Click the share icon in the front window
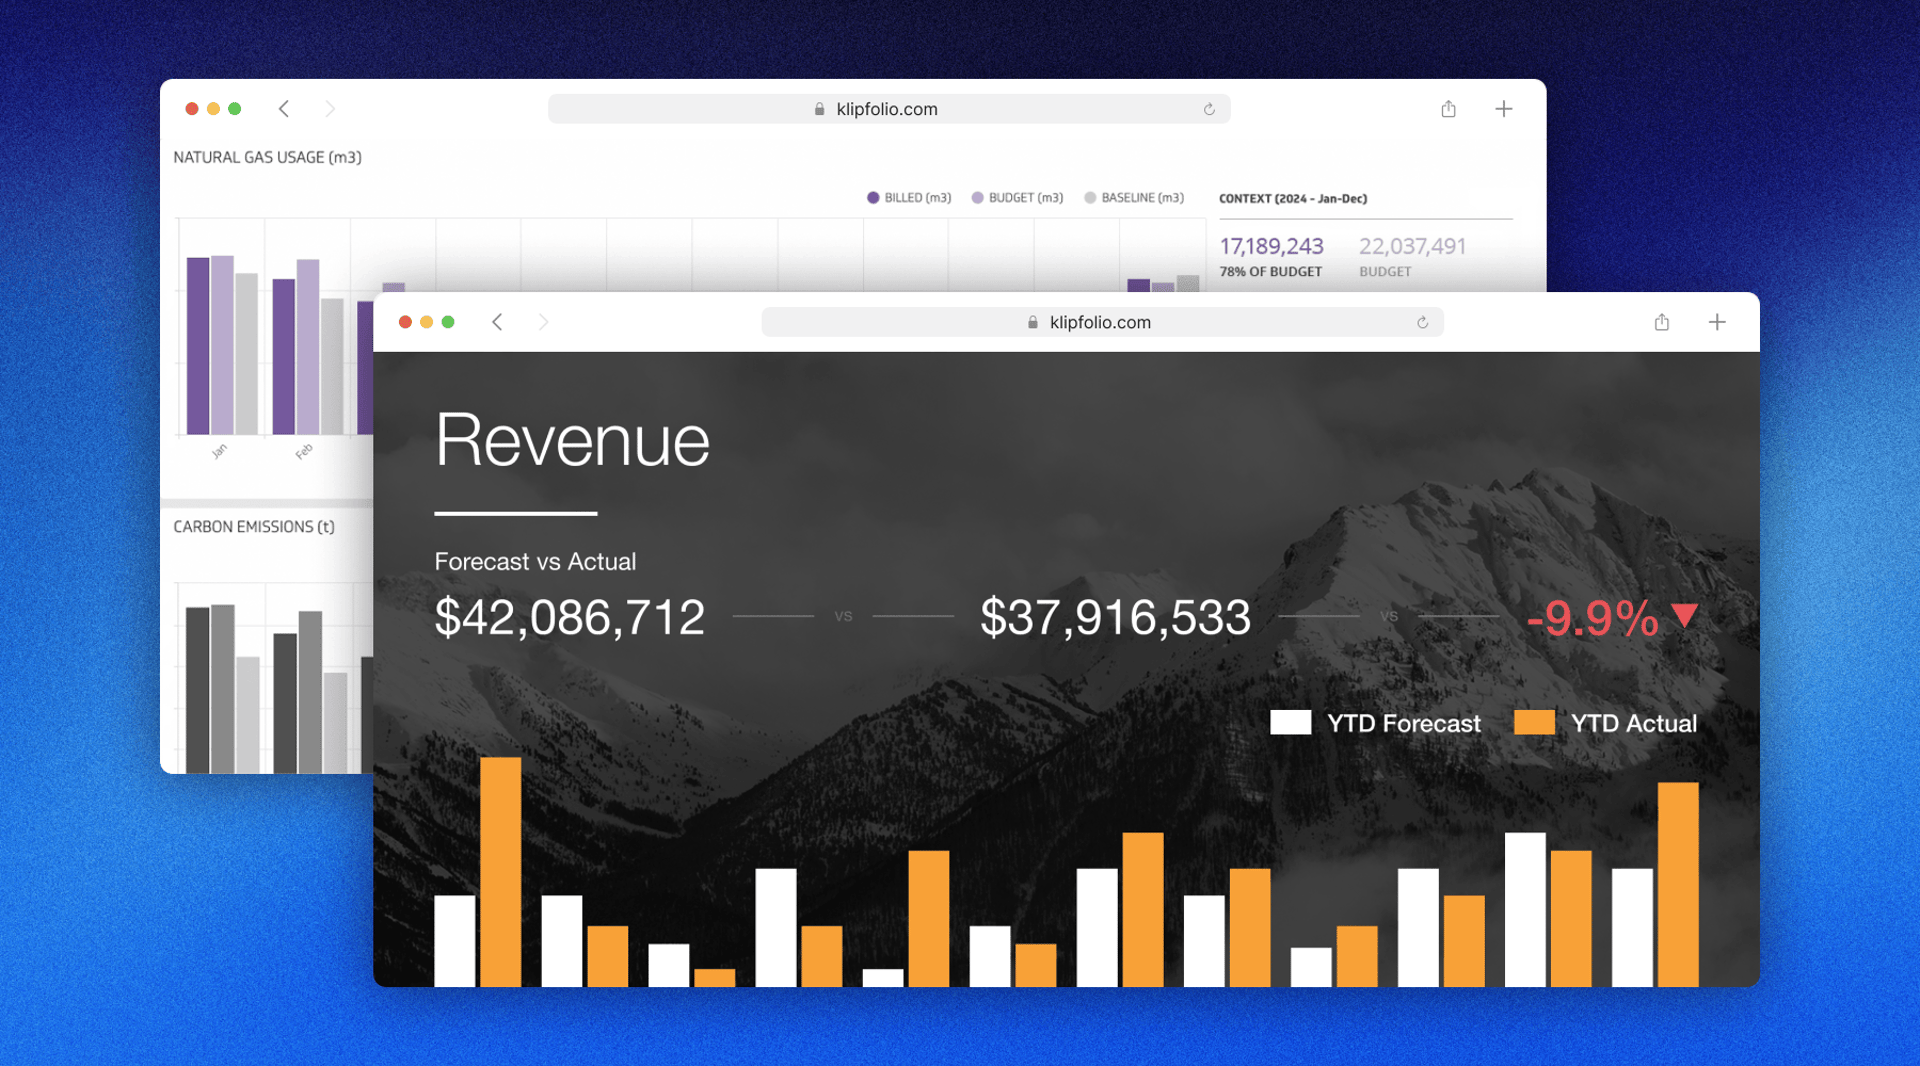1920x1066 pixels. coord(1662,322)
